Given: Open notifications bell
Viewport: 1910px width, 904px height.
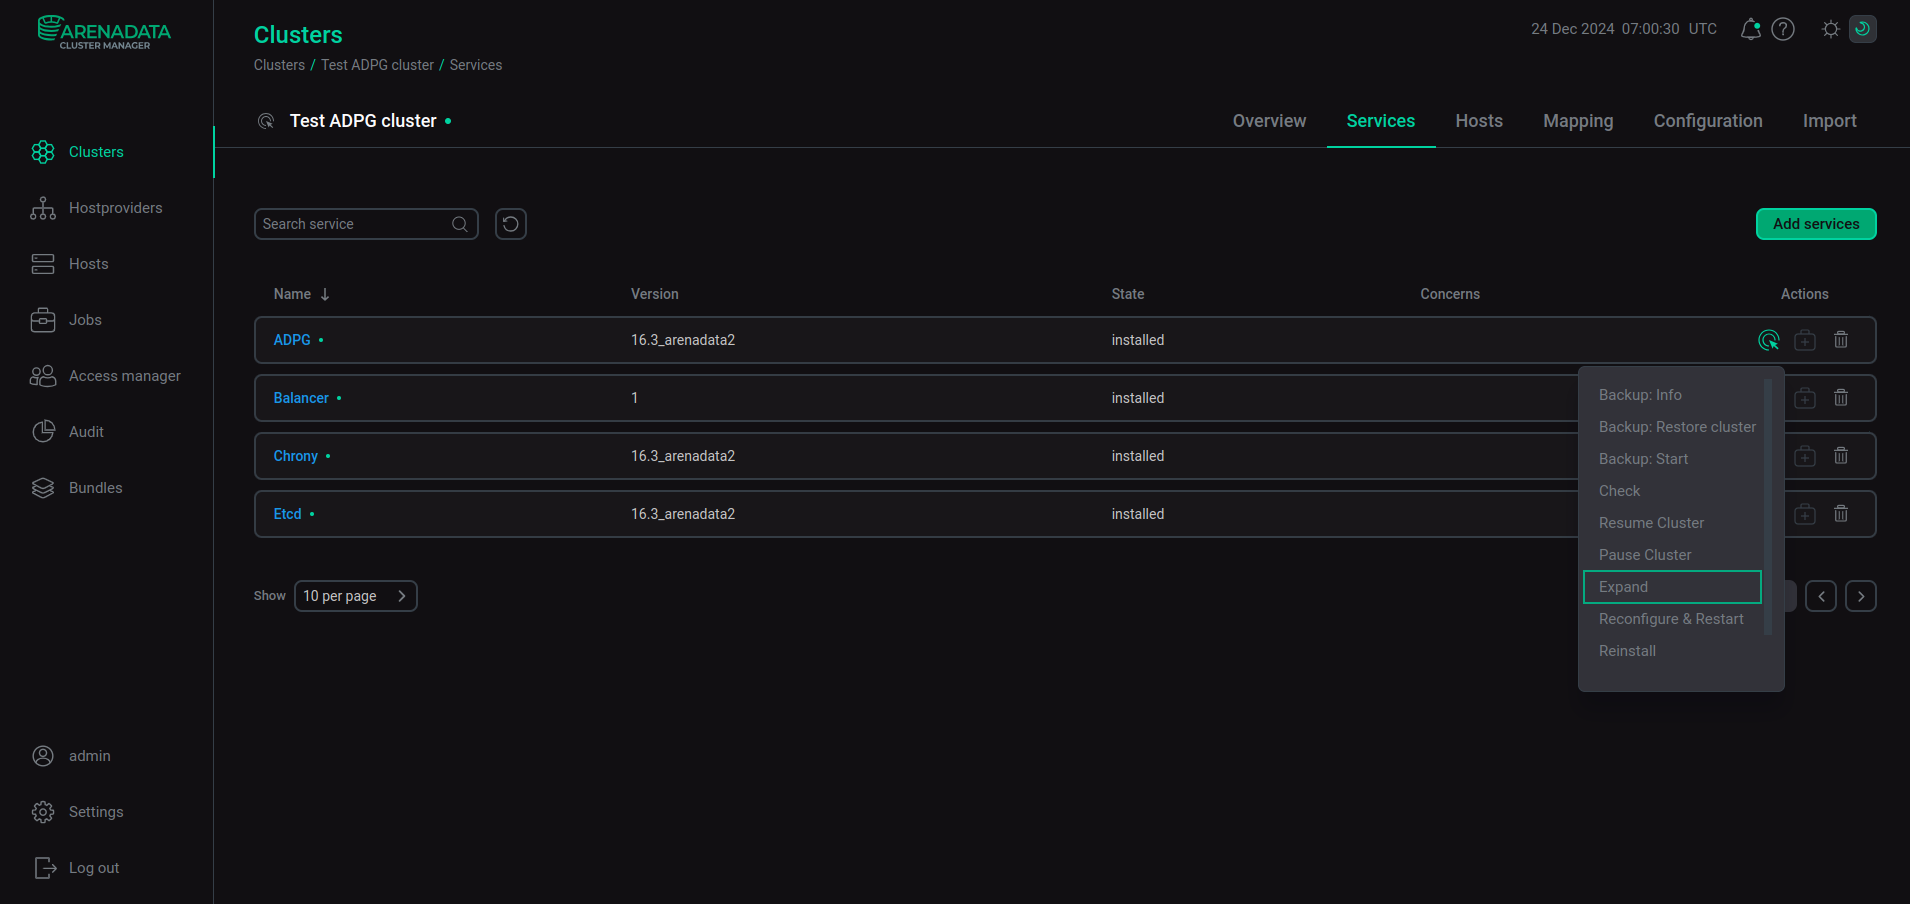Looking at the screenshot, I should (1750, 29).
